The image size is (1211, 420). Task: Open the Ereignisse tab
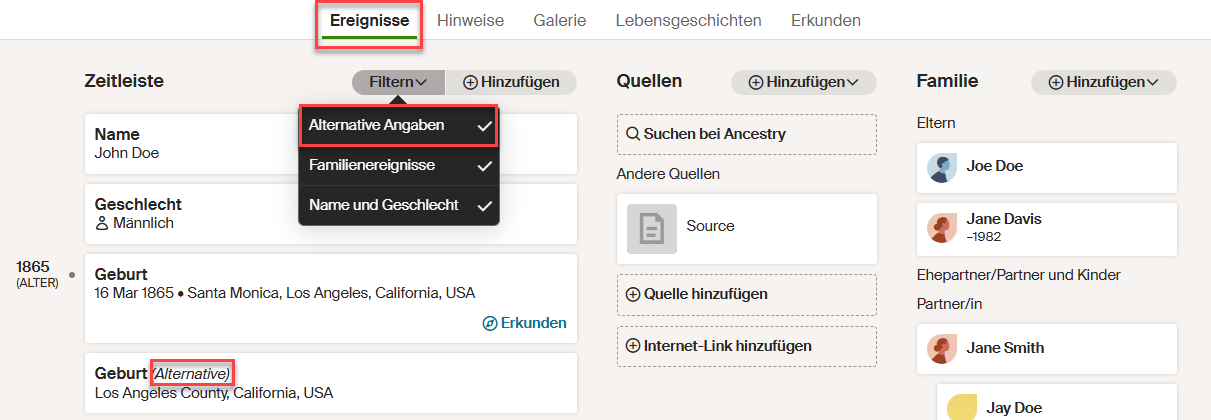tap(369, 21)
